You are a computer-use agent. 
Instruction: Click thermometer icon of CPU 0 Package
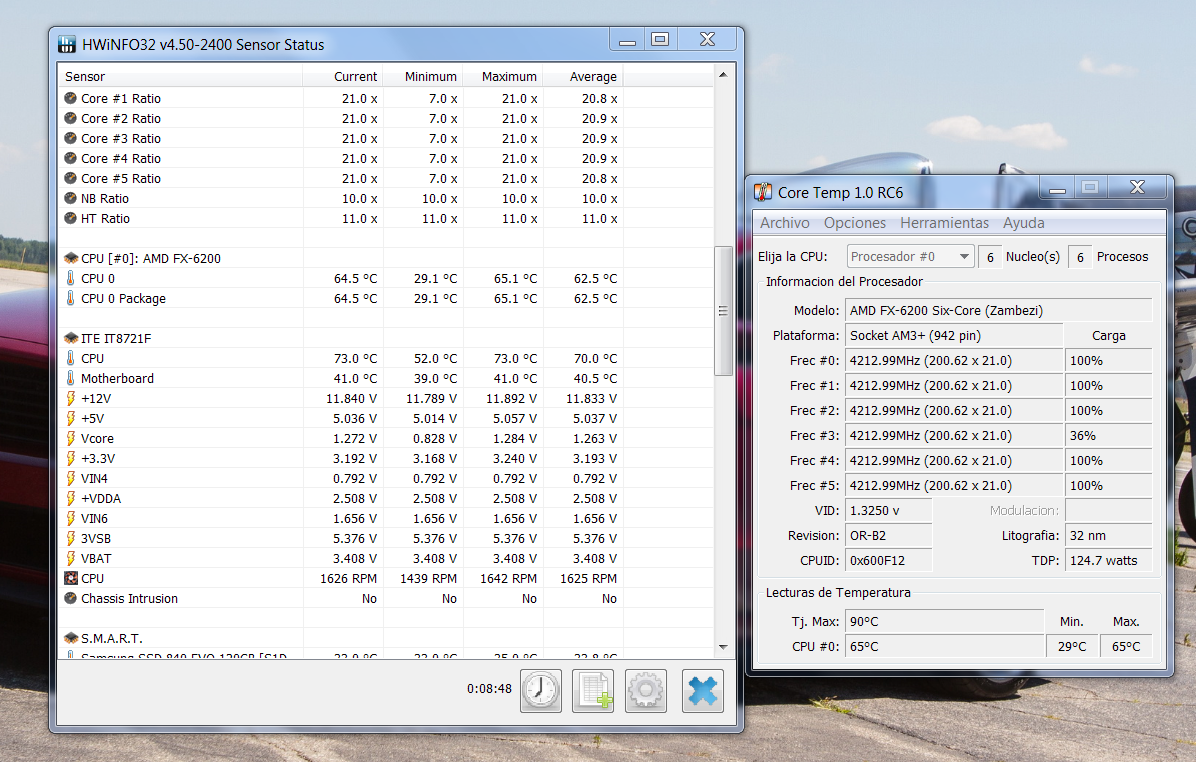click(70, 298)
